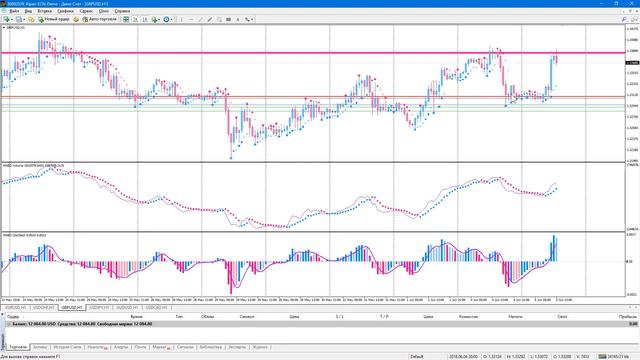Select the Fibonacci retracement tool
Screen dimensions: 640x360
click(219, 19)
